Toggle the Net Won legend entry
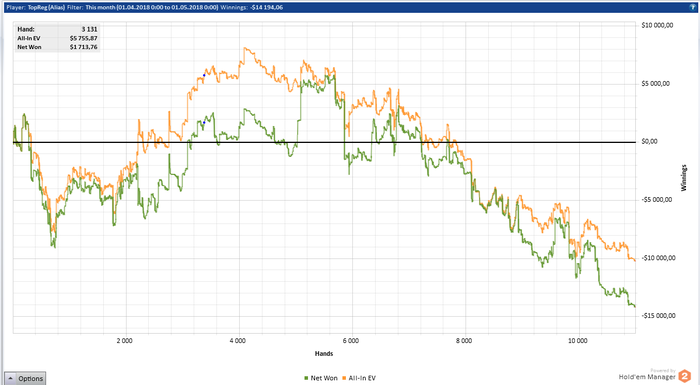 pyautogui.click(x=321, y=378)
